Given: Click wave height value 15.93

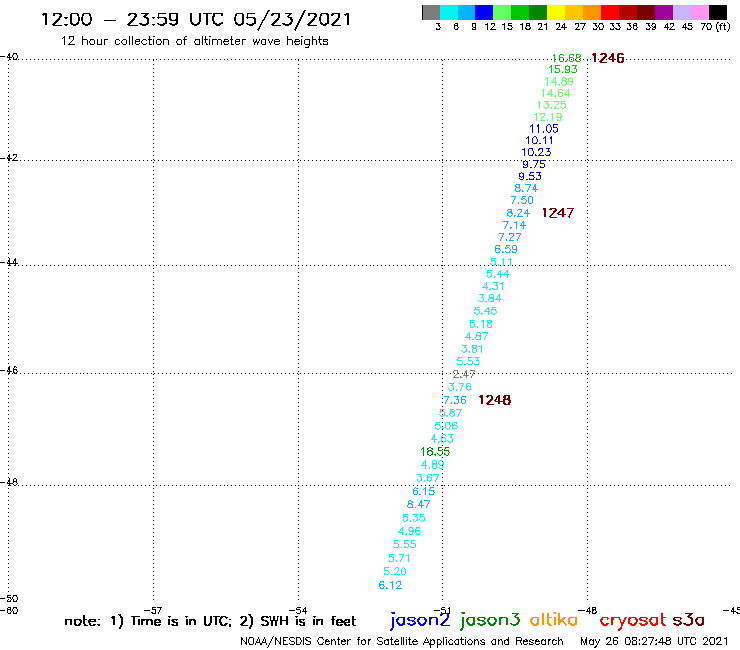Looking at the screenshot, I should click(563, 69).
